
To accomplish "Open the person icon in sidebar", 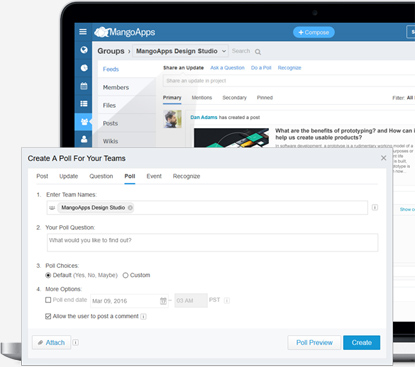I will 84,139.
